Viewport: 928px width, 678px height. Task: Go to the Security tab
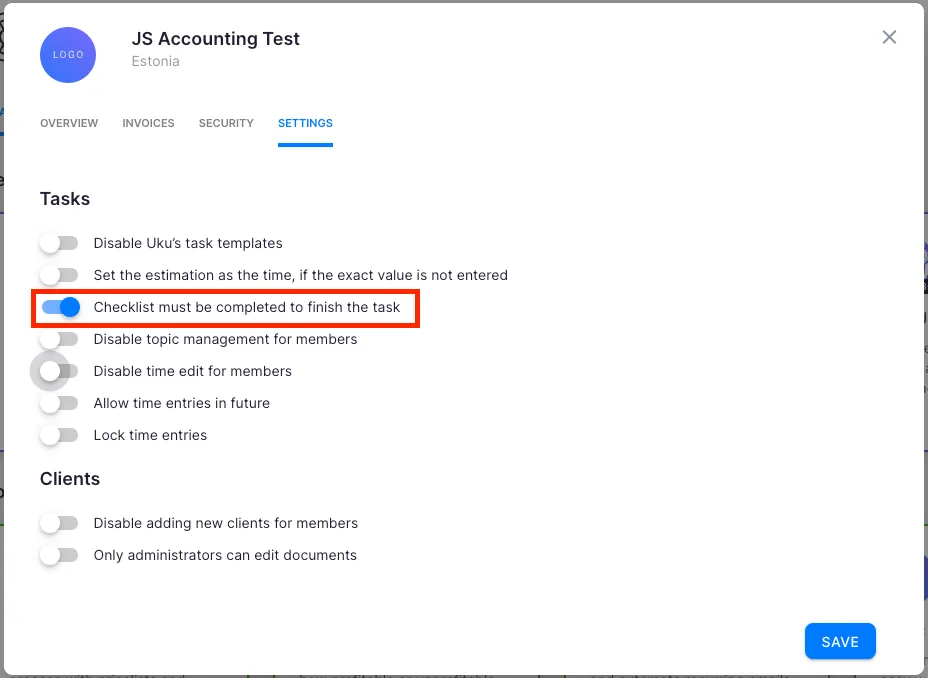(x=226, y=123)
